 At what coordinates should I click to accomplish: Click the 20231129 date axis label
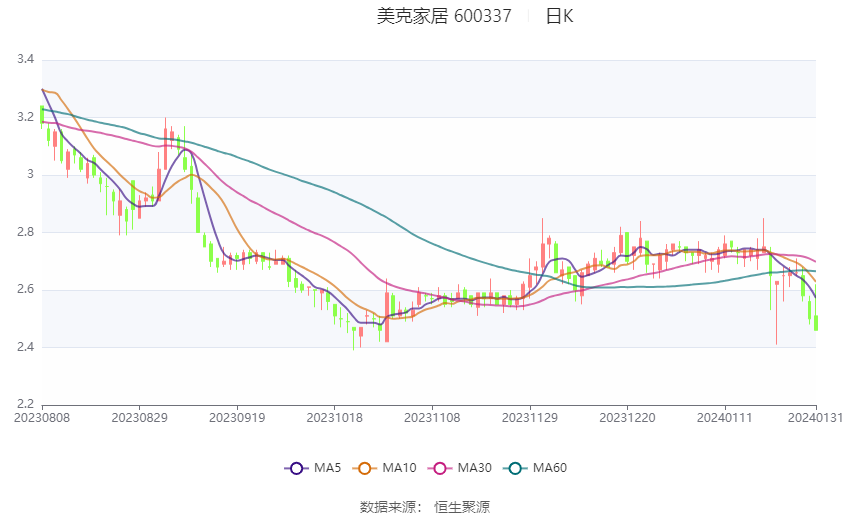(x=530, y=418)
